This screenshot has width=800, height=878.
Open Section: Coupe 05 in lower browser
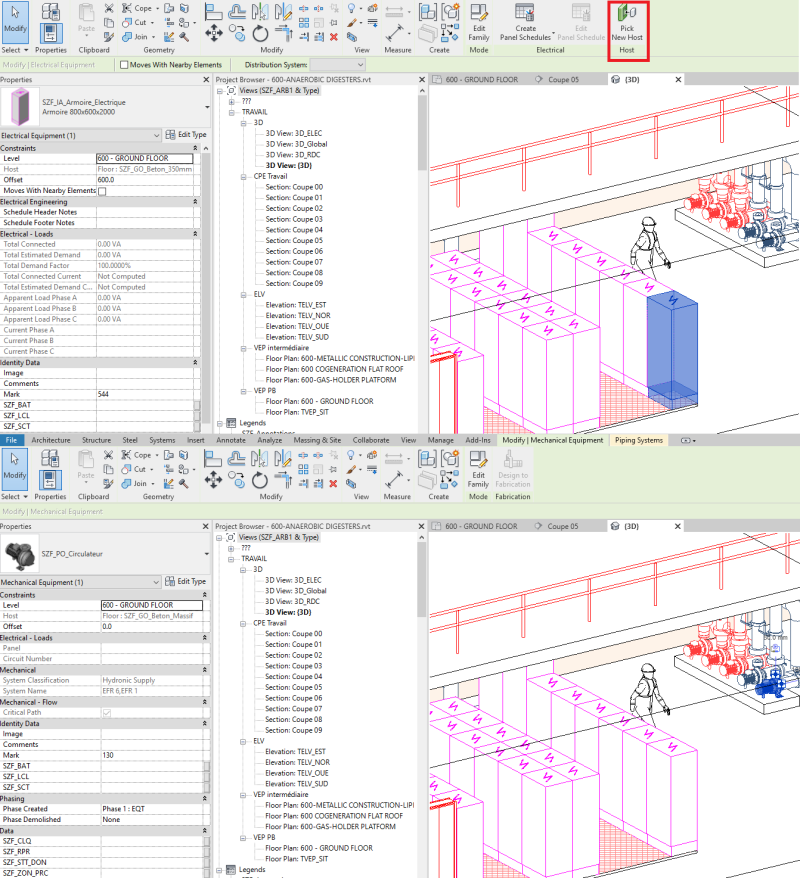coord(293,687)
